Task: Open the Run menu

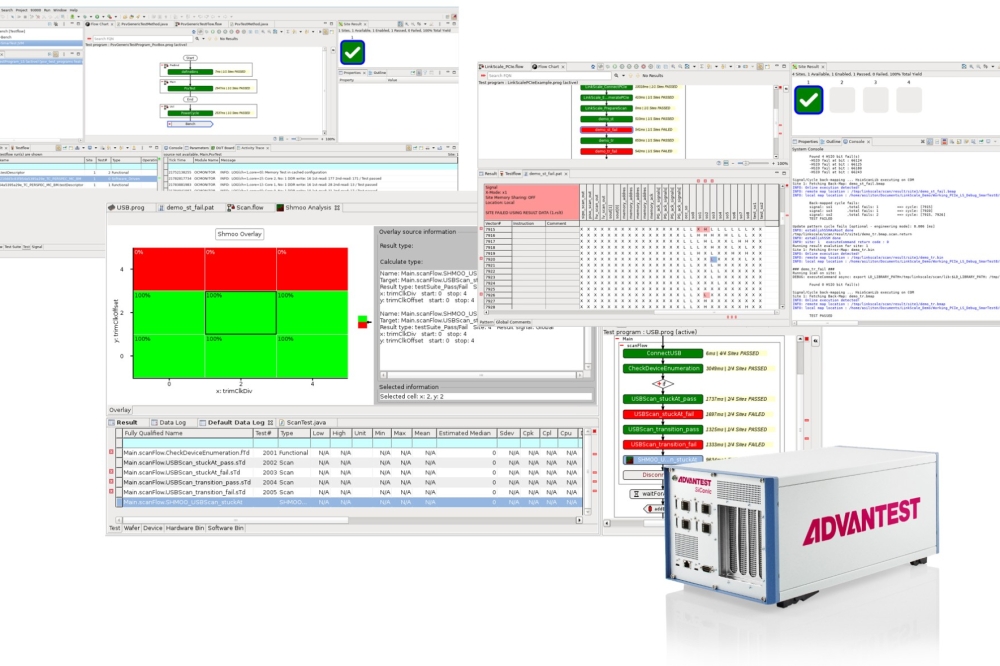Action: 47,10
